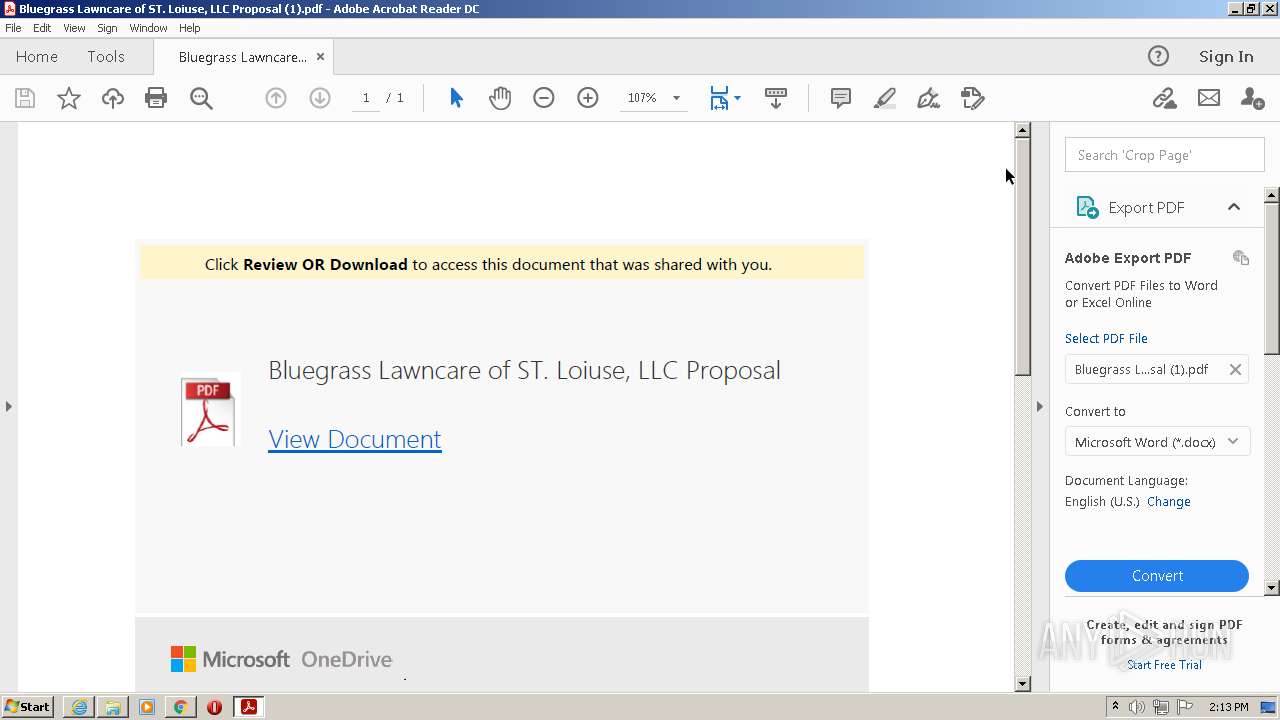Click the Convert button
This screenshot has width=1280, height=720.
1157,576
